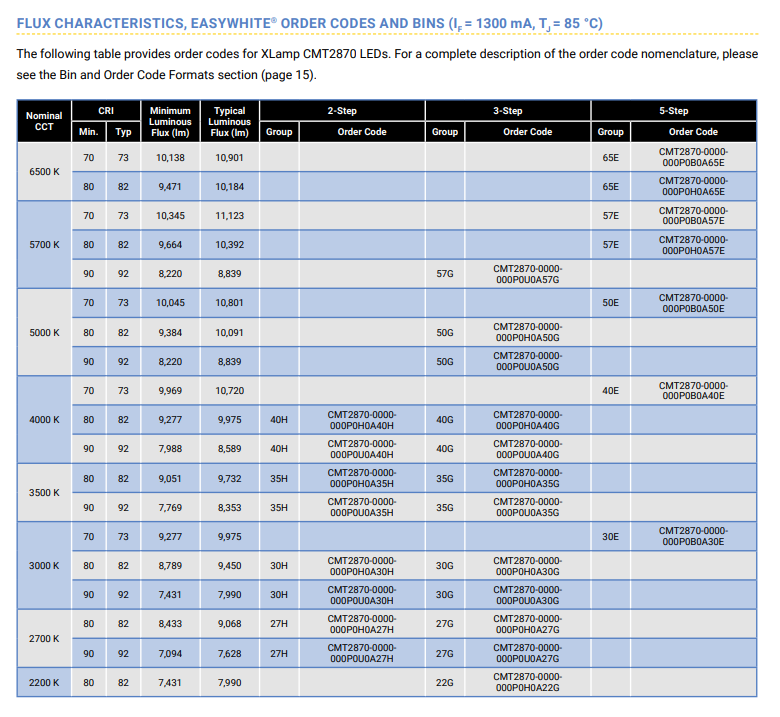The image size is (780, 717).
Task: Select minimum flux value 8,789
Action: [170, 566]
